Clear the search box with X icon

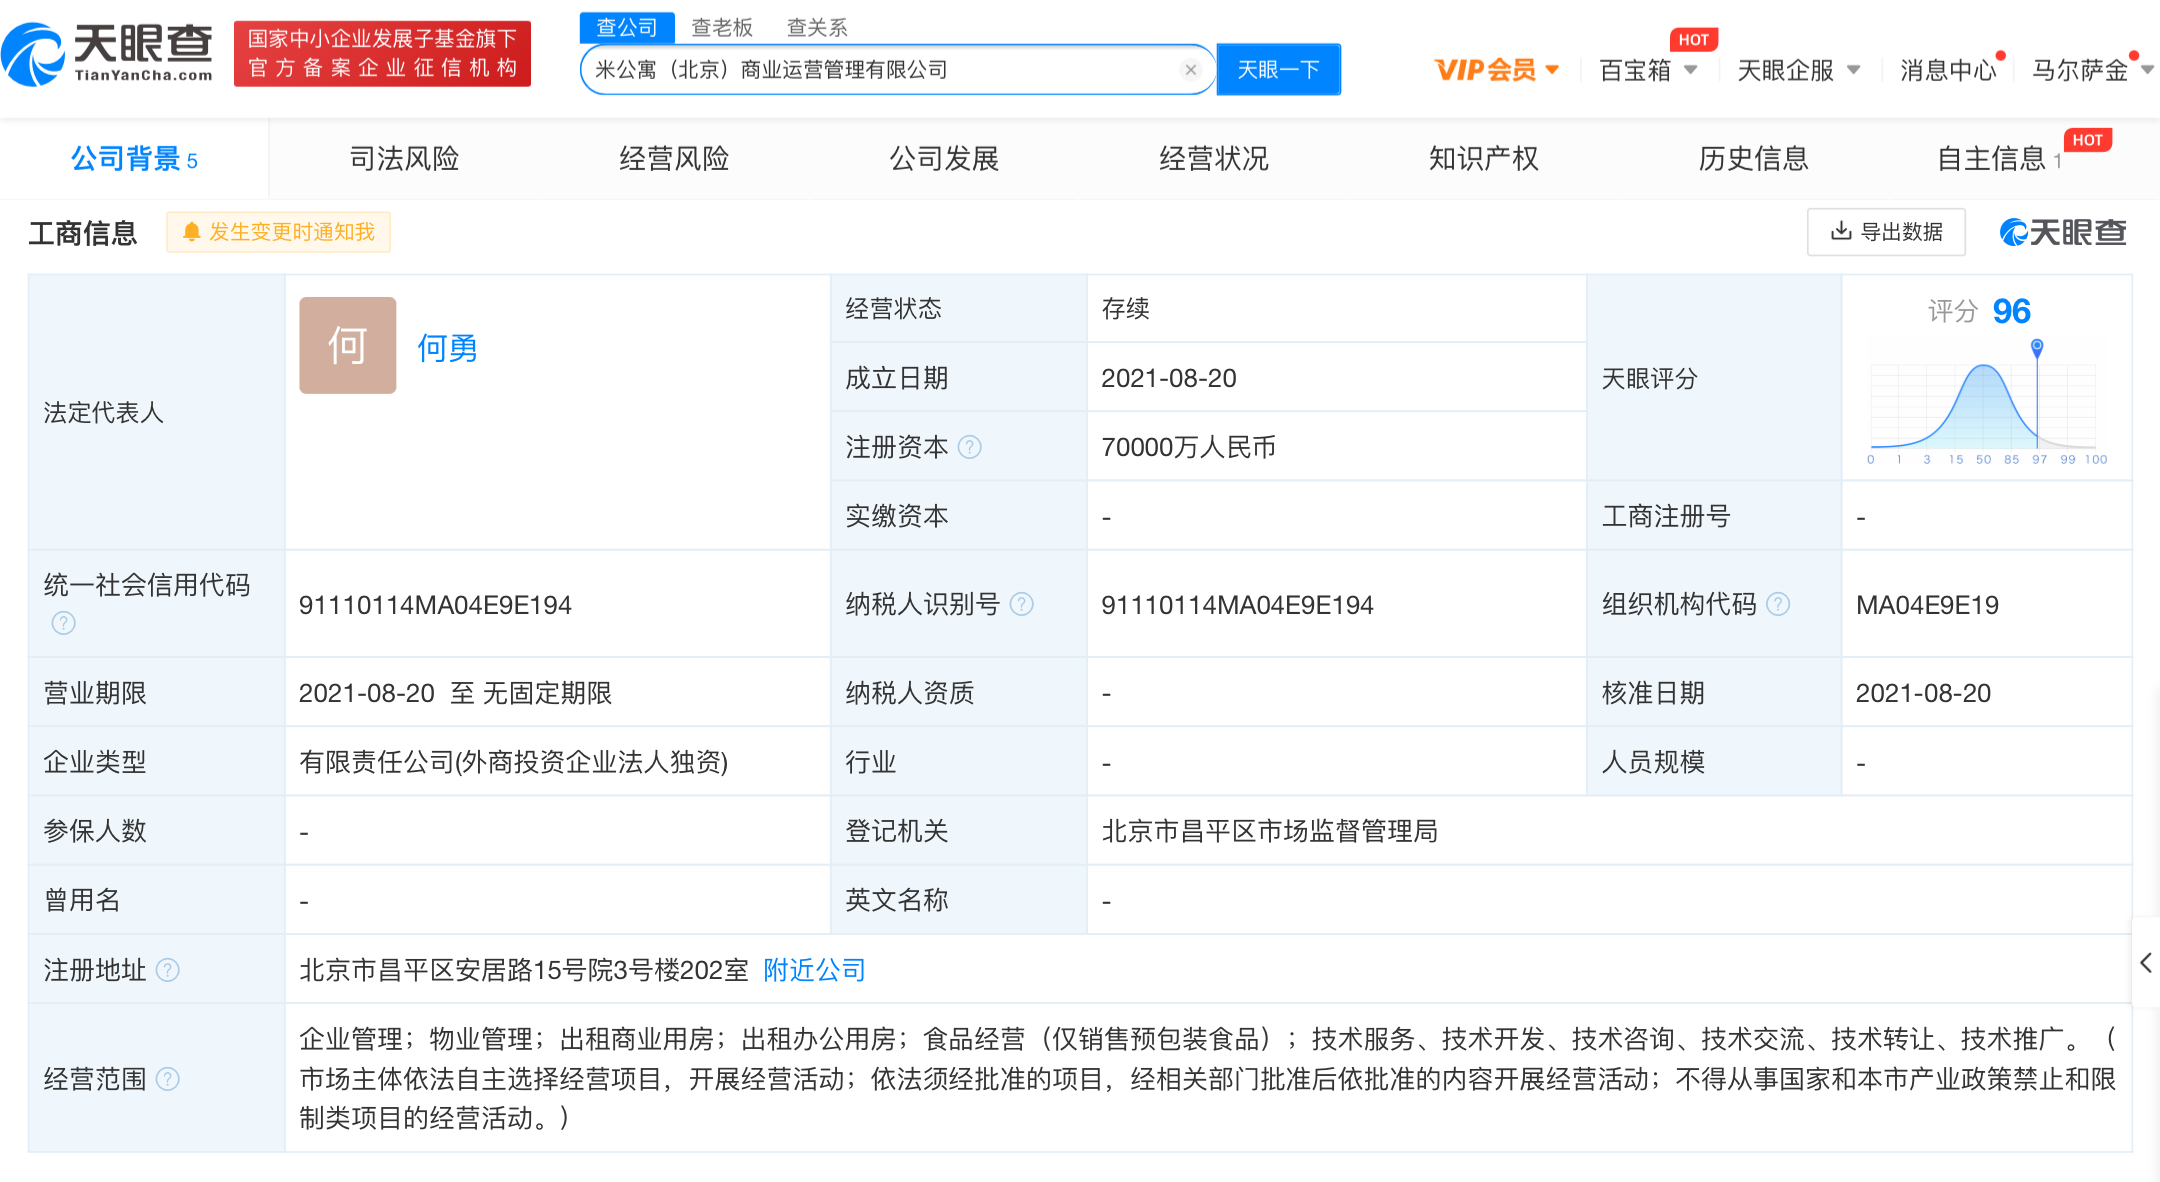point(1190,70)
